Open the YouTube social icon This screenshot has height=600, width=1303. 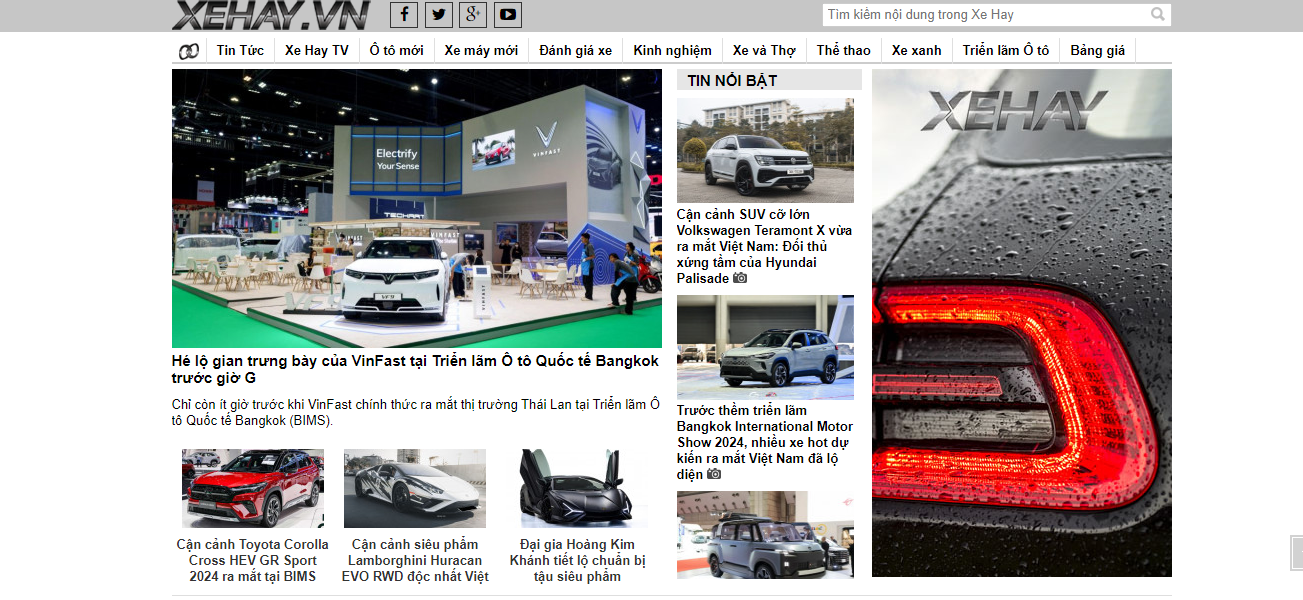click(x=508, y=14)
